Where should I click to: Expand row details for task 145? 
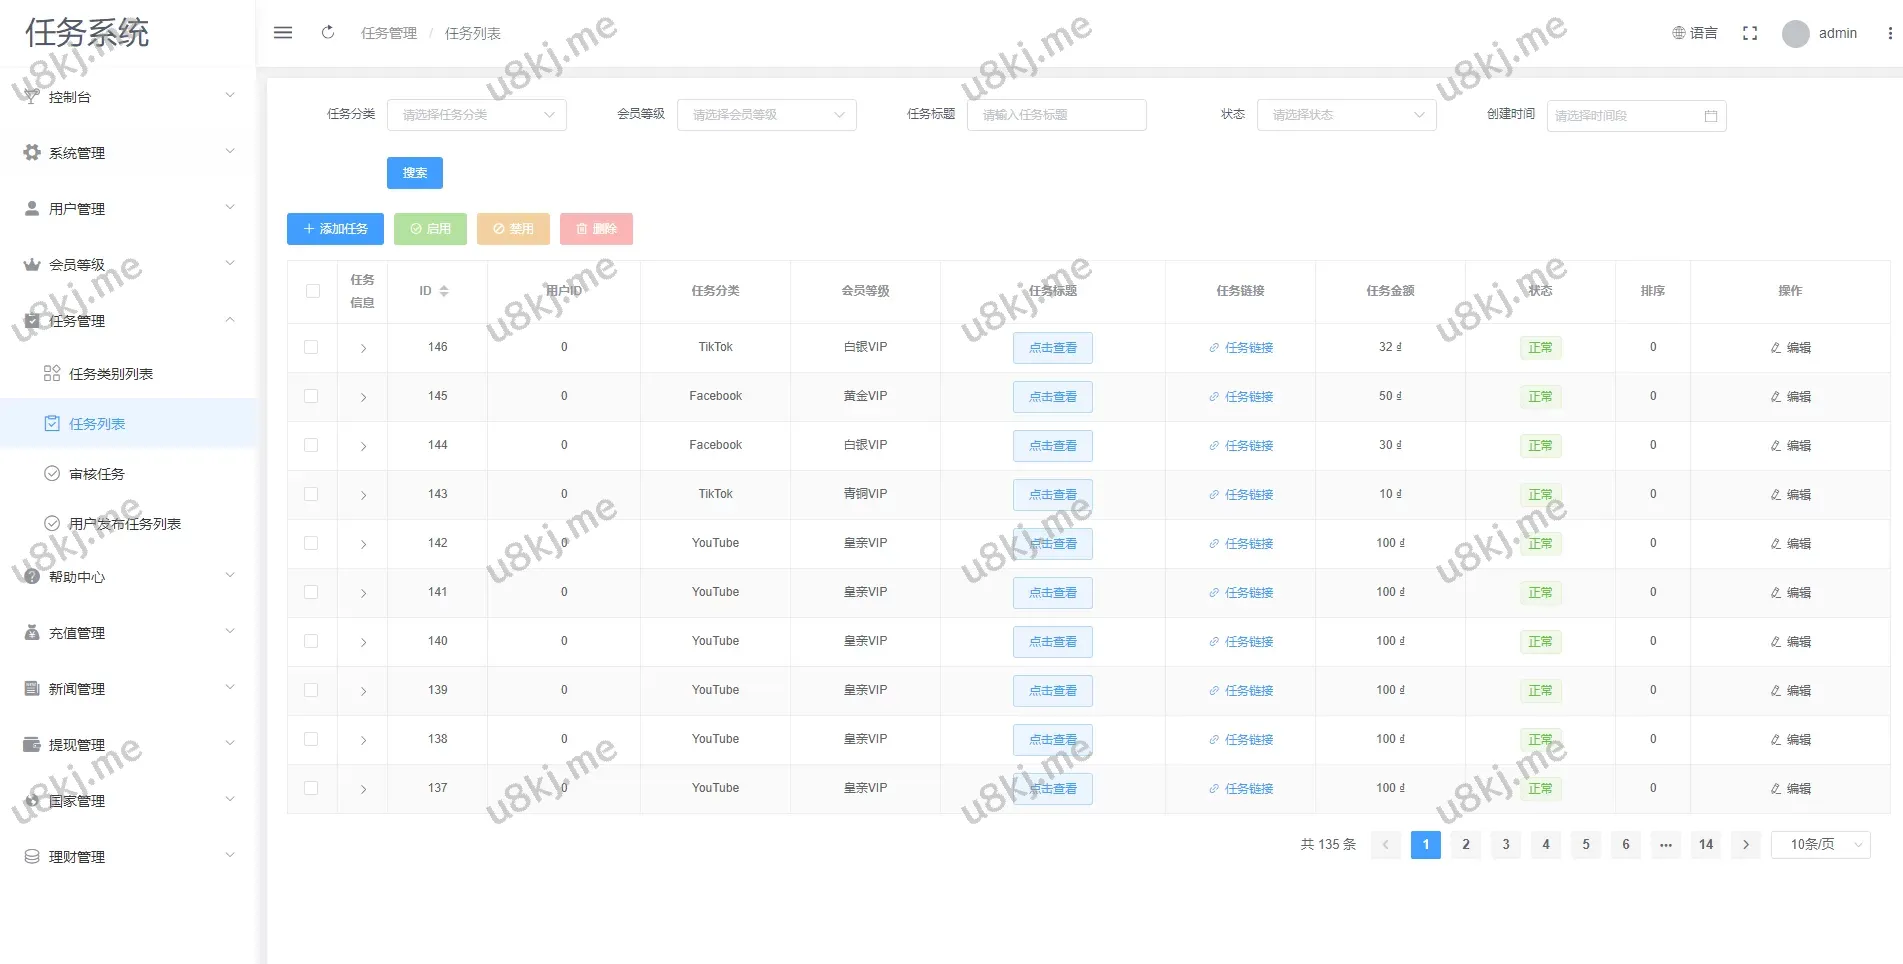(363, 397)
